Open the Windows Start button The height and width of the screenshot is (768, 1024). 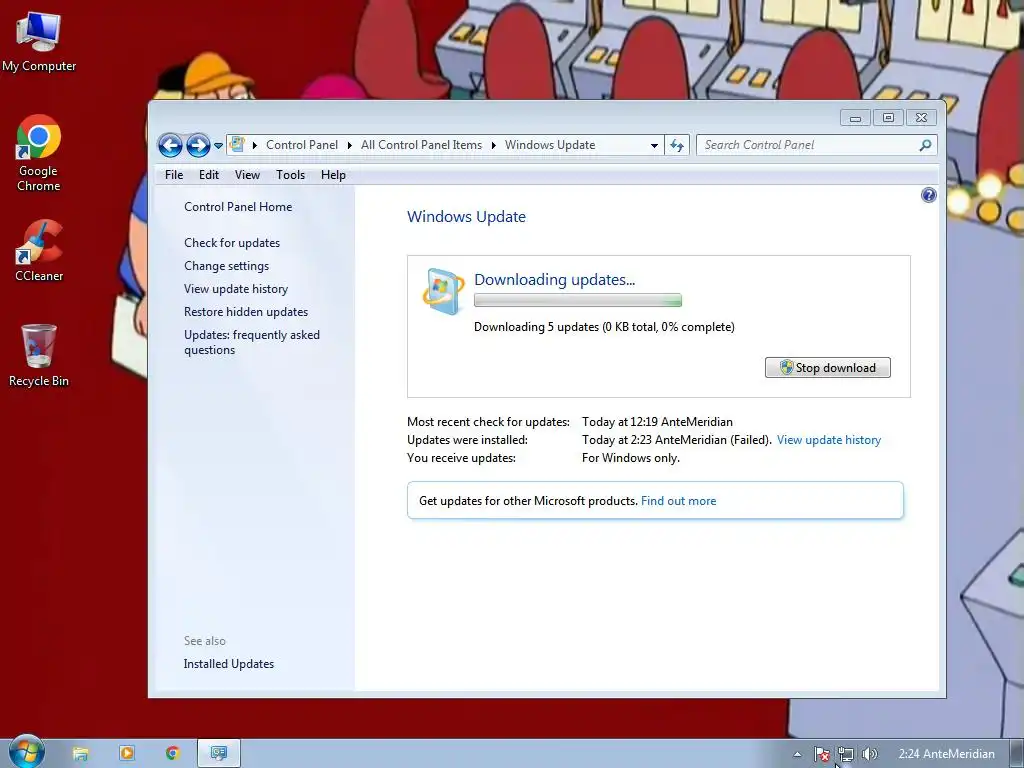click(26, 752)
